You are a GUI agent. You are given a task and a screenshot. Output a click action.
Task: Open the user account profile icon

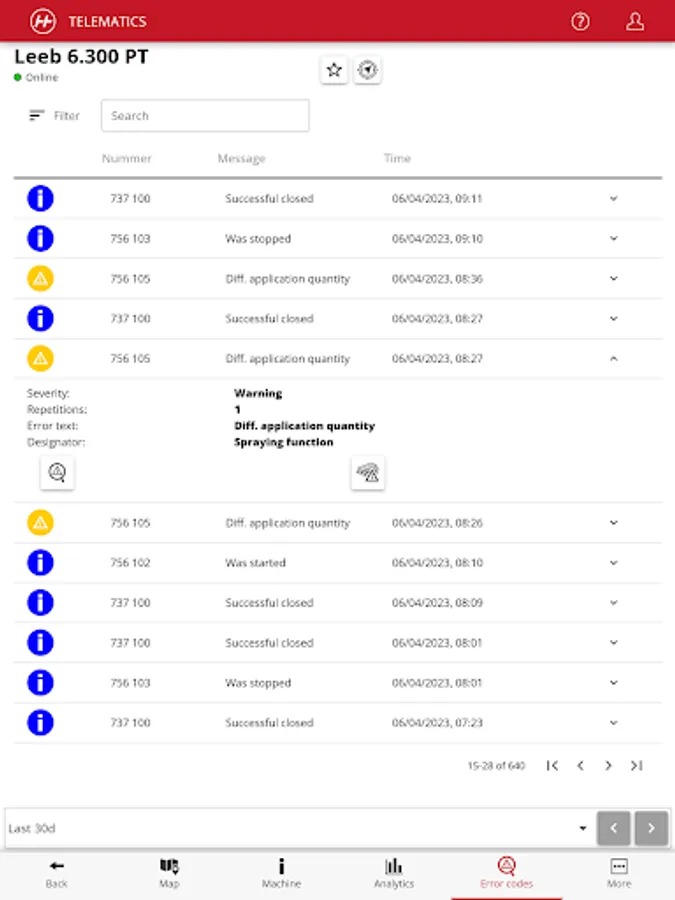click(x=634, y=22)
